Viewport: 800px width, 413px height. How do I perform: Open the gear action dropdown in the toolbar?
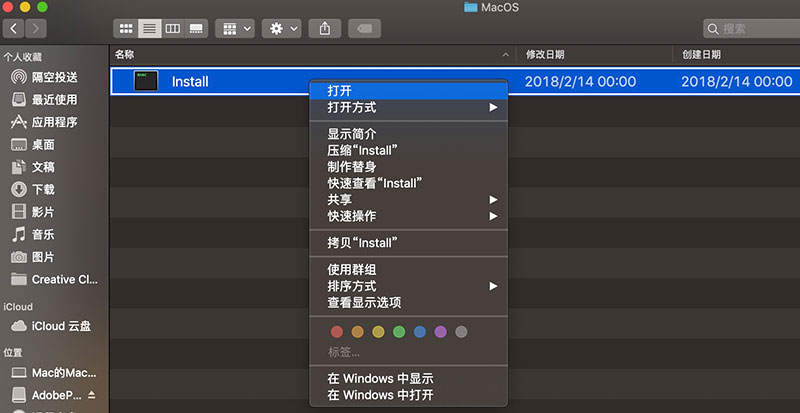281,28
